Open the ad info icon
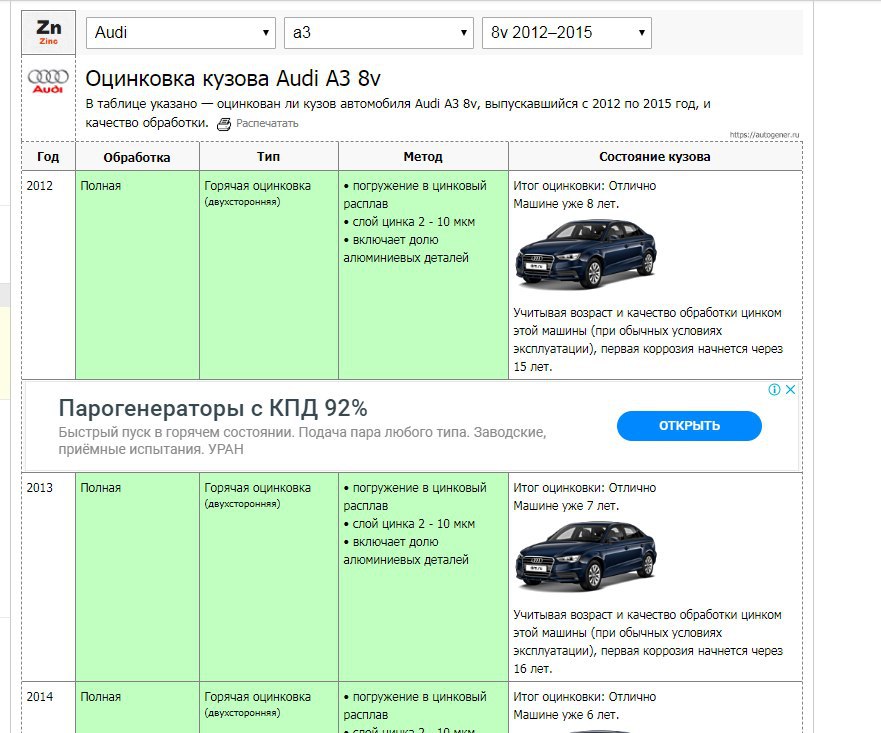881x733 pixels. click(x=774, y=389)
